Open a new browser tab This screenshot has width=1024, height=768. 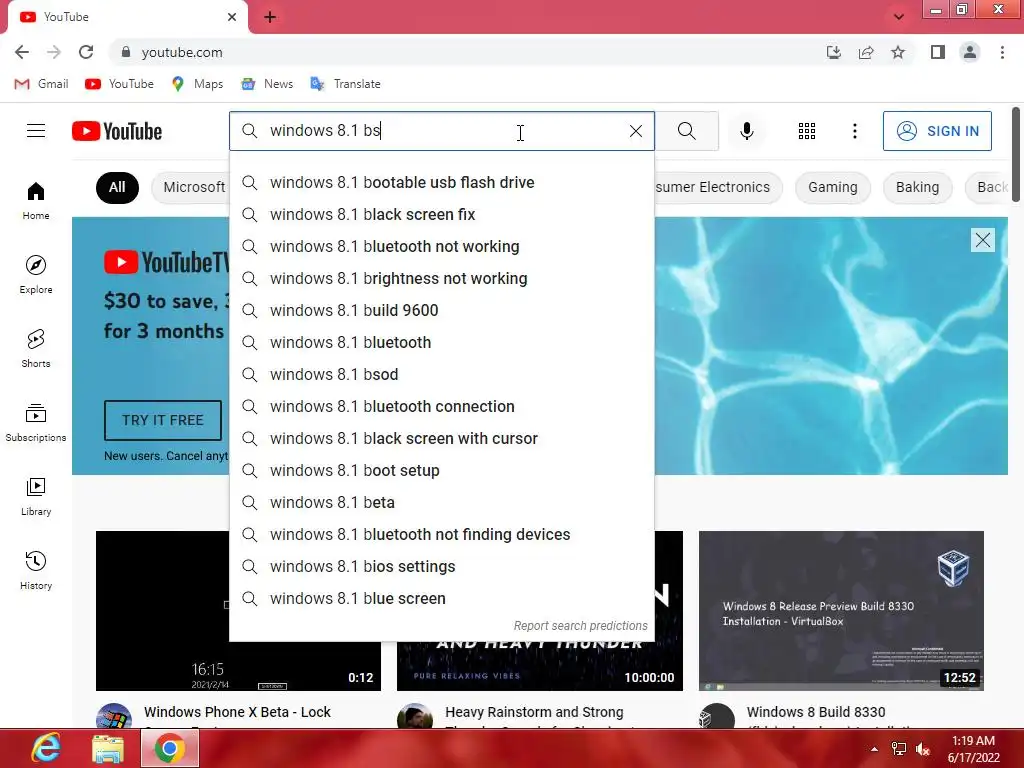270,17
